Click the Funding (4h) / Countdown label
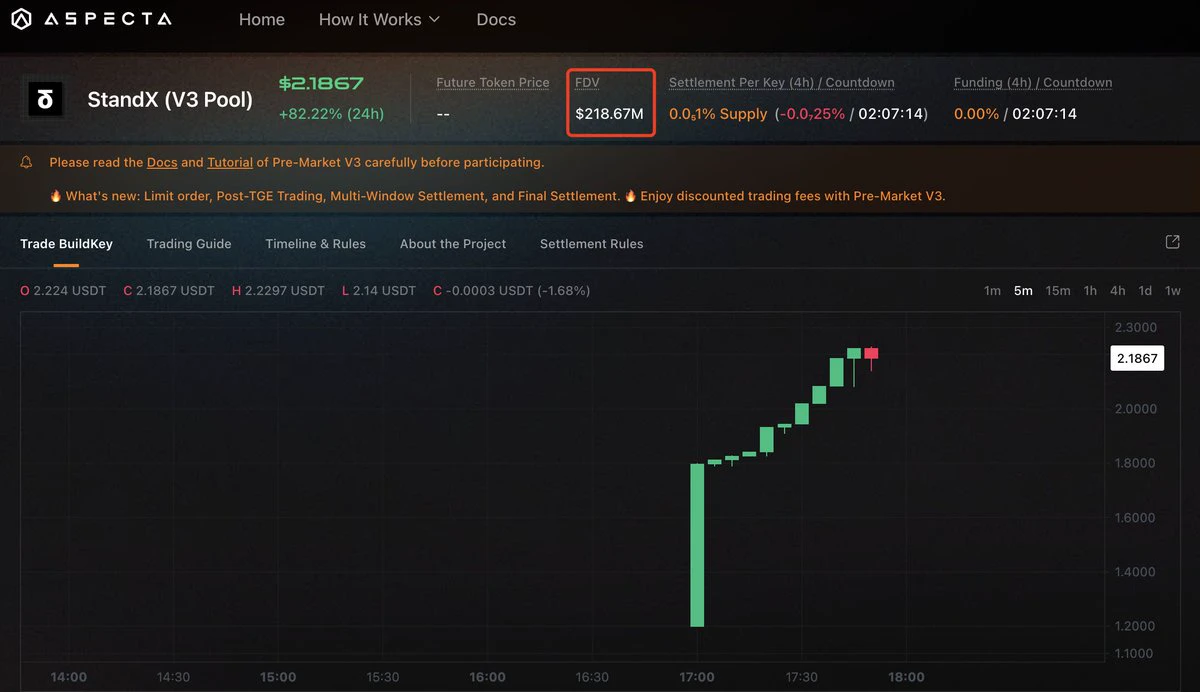The height and width of the screenshot is (692, 1200). tap(1033, 83)
